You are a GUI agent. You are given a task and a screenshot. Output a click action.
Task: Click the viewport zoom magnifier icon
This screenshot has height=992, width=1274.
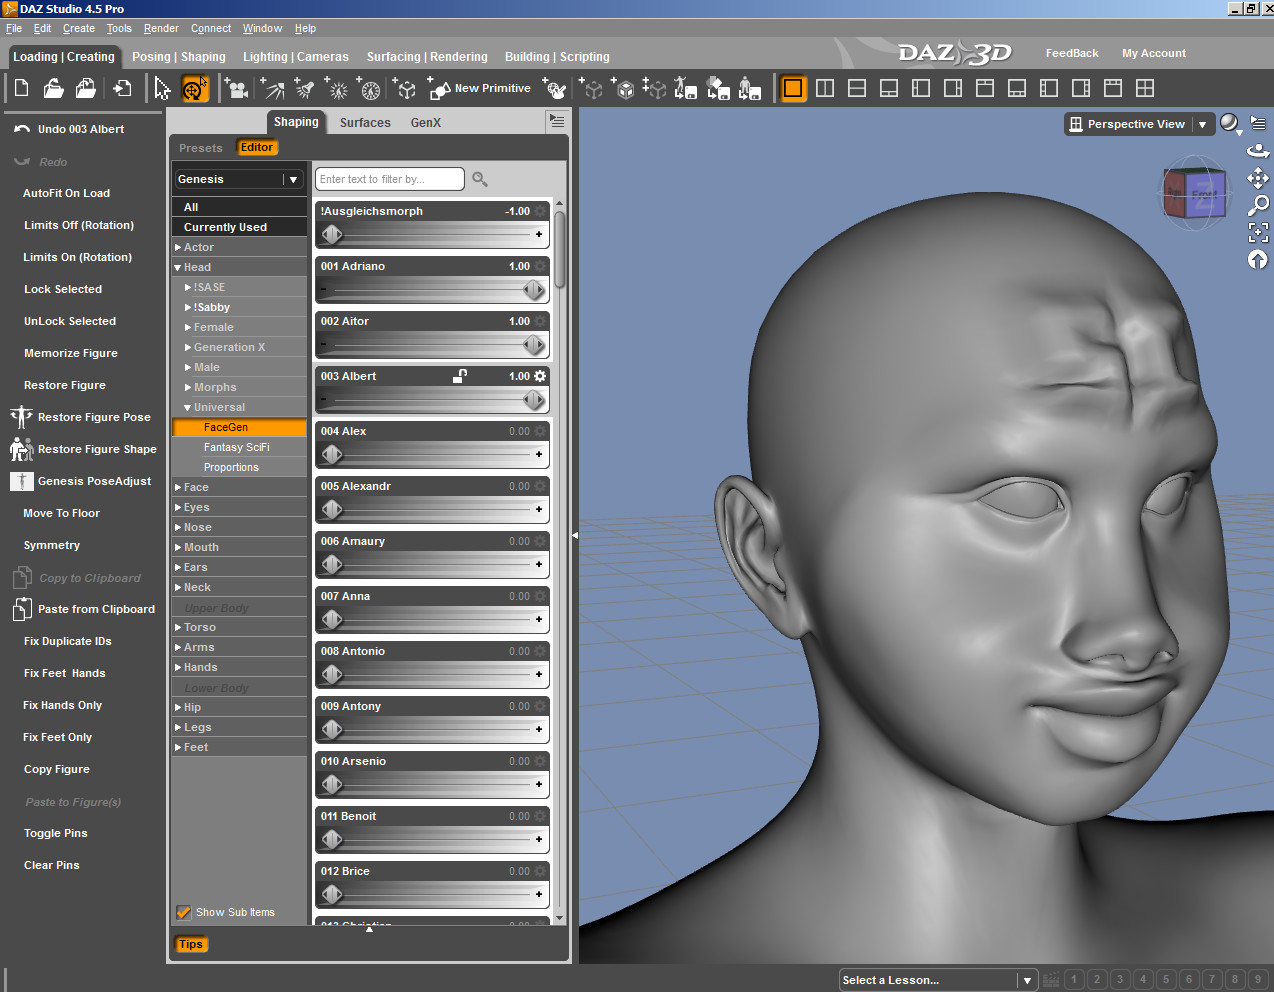click(1258, 205)
